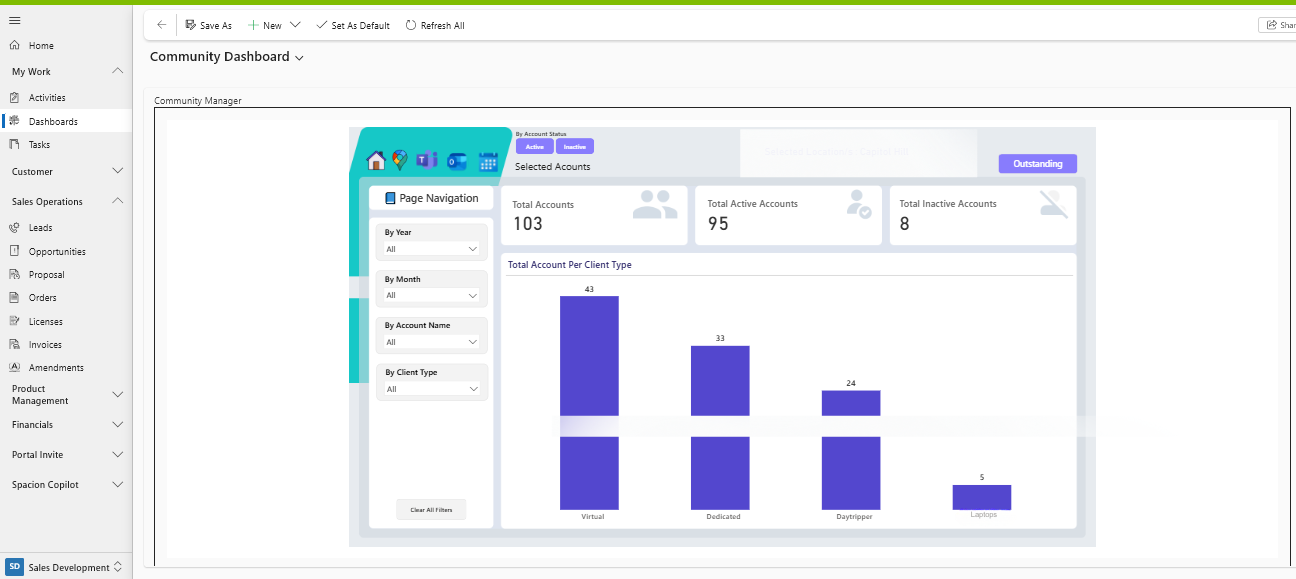Screen dimensions: 1296x579
Task: Toggle the Active account status filter
Action: [534, 147]
